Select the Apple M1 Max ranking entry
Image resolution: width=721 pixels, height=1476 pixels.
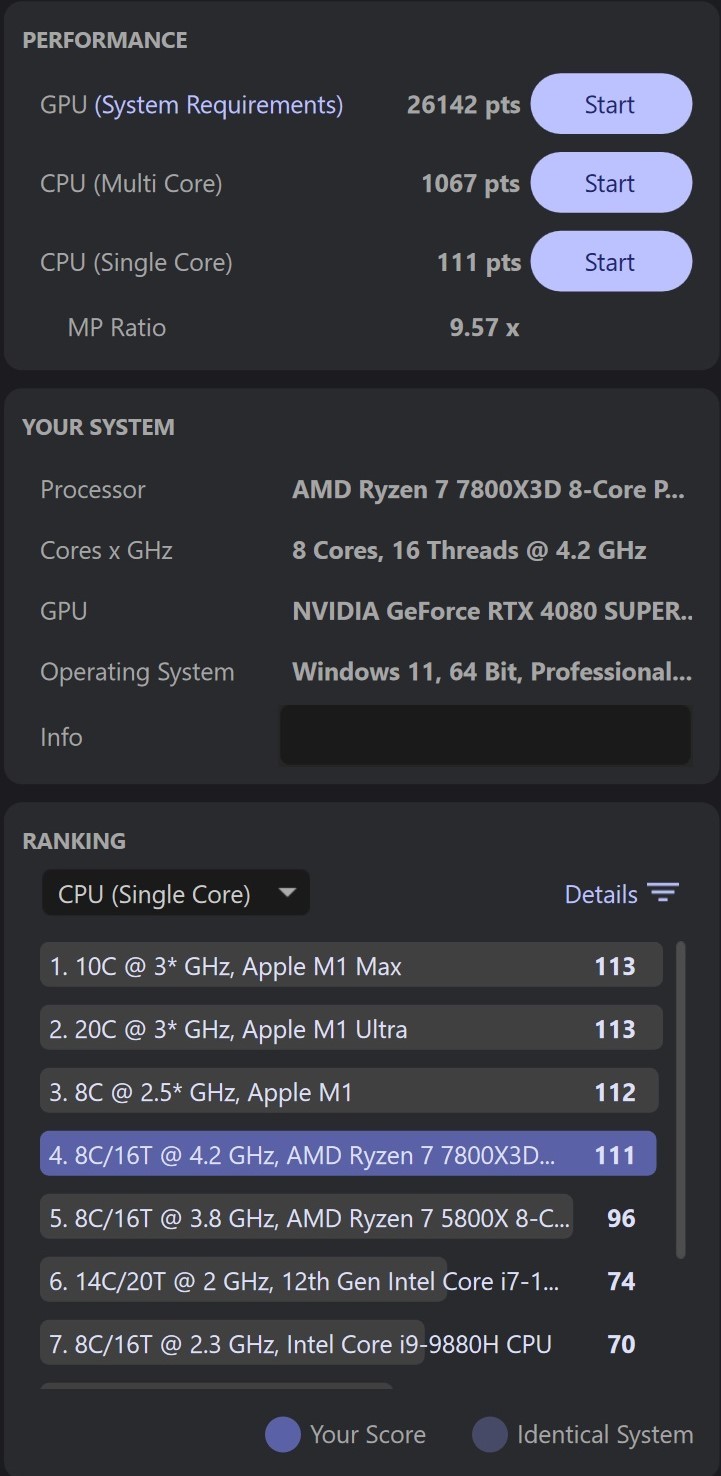[x=351, y=966]
